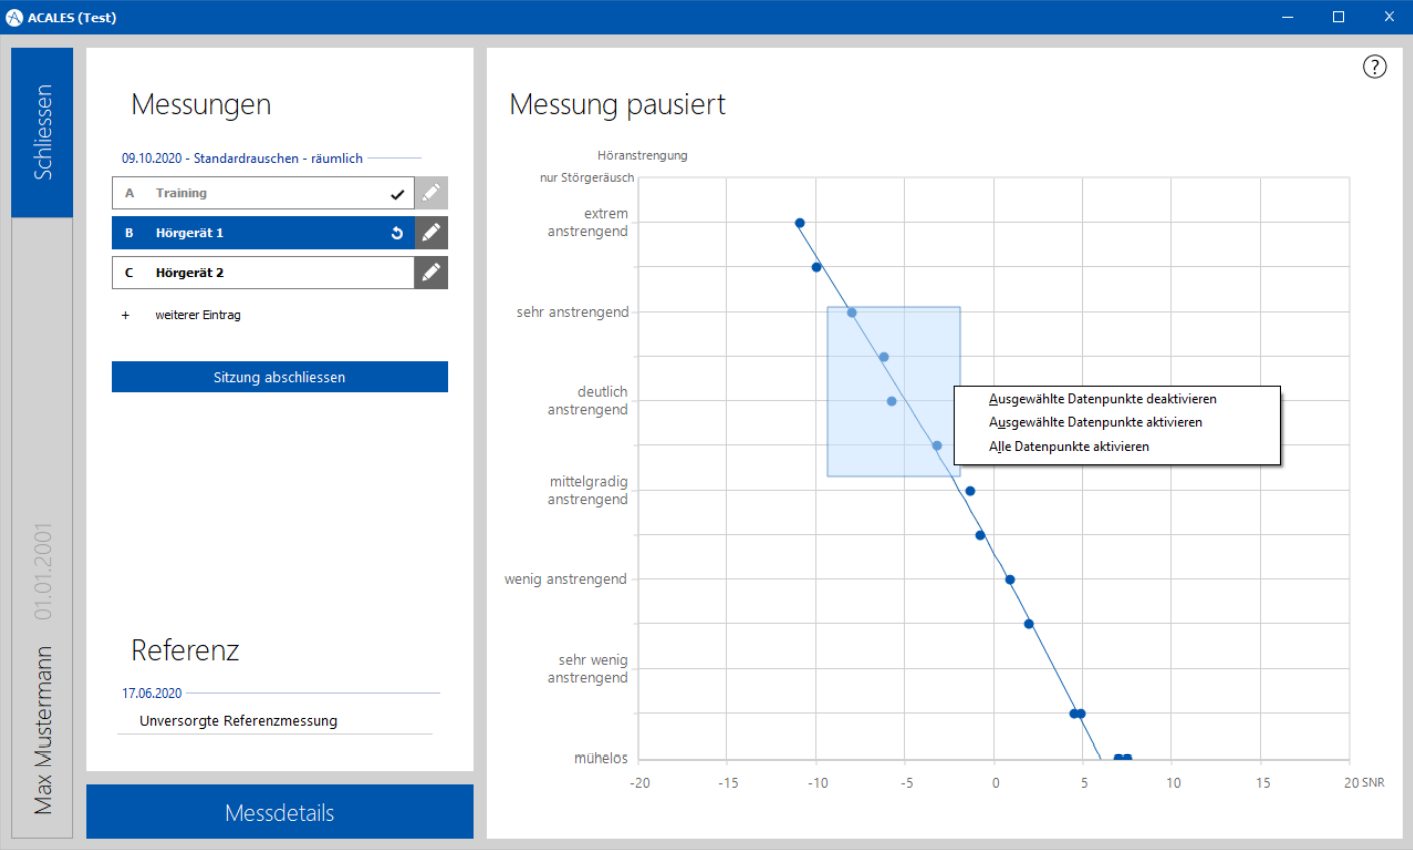
Task: Choose 'Ausgewählte Datenpunkte aktivieren' from context menu
Action: tap(1095, 422)
